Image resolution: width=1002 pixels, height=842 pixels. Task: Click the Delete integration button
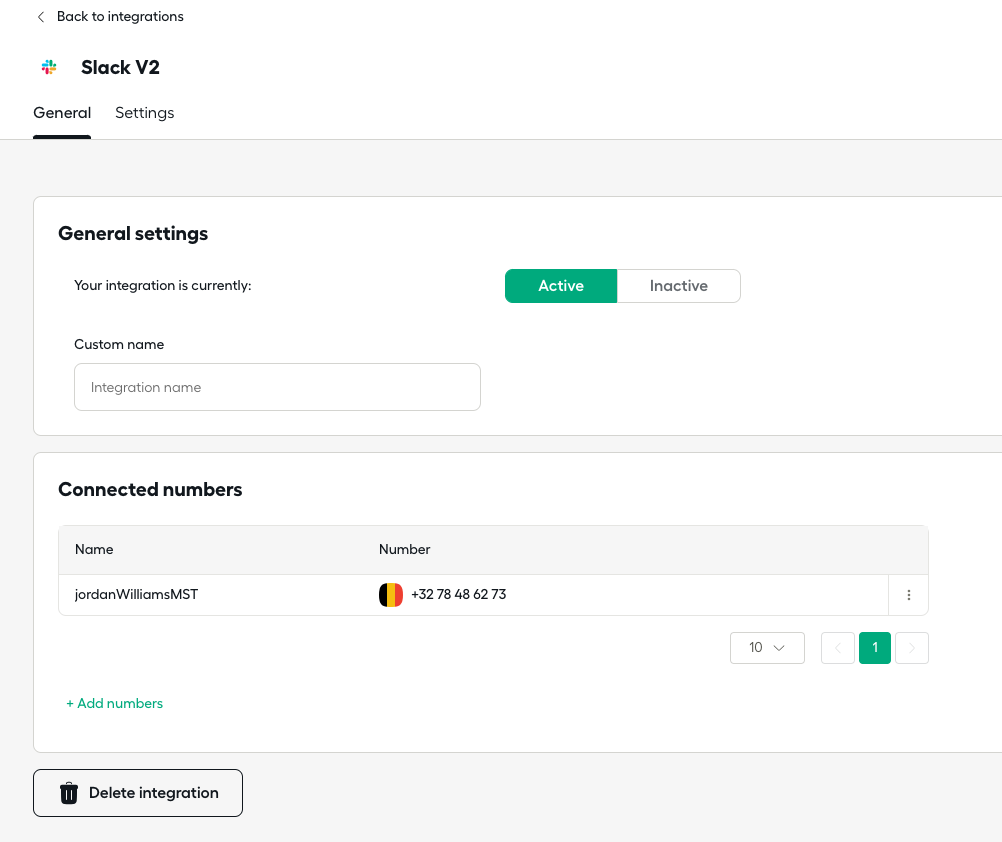(x=138, y=793)
